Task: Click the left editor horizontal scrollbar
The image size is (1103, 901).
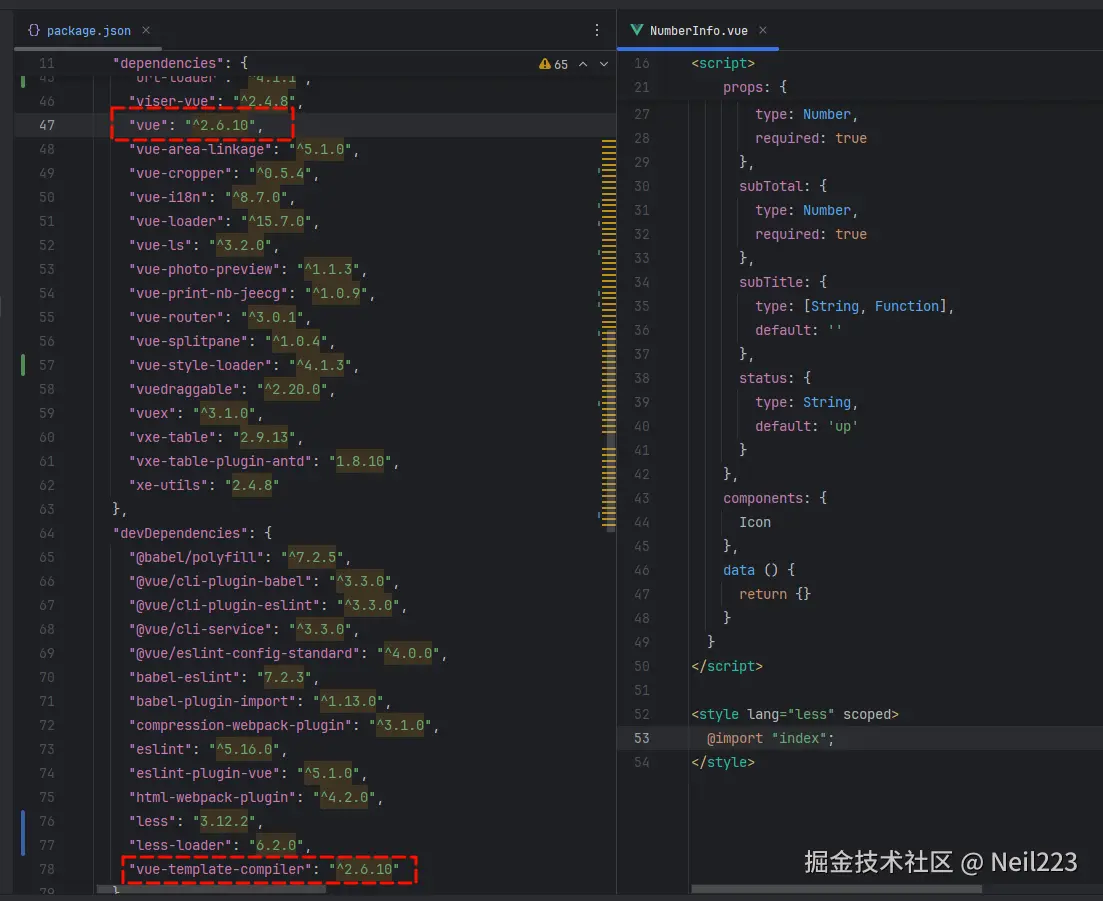Action: 211,889
